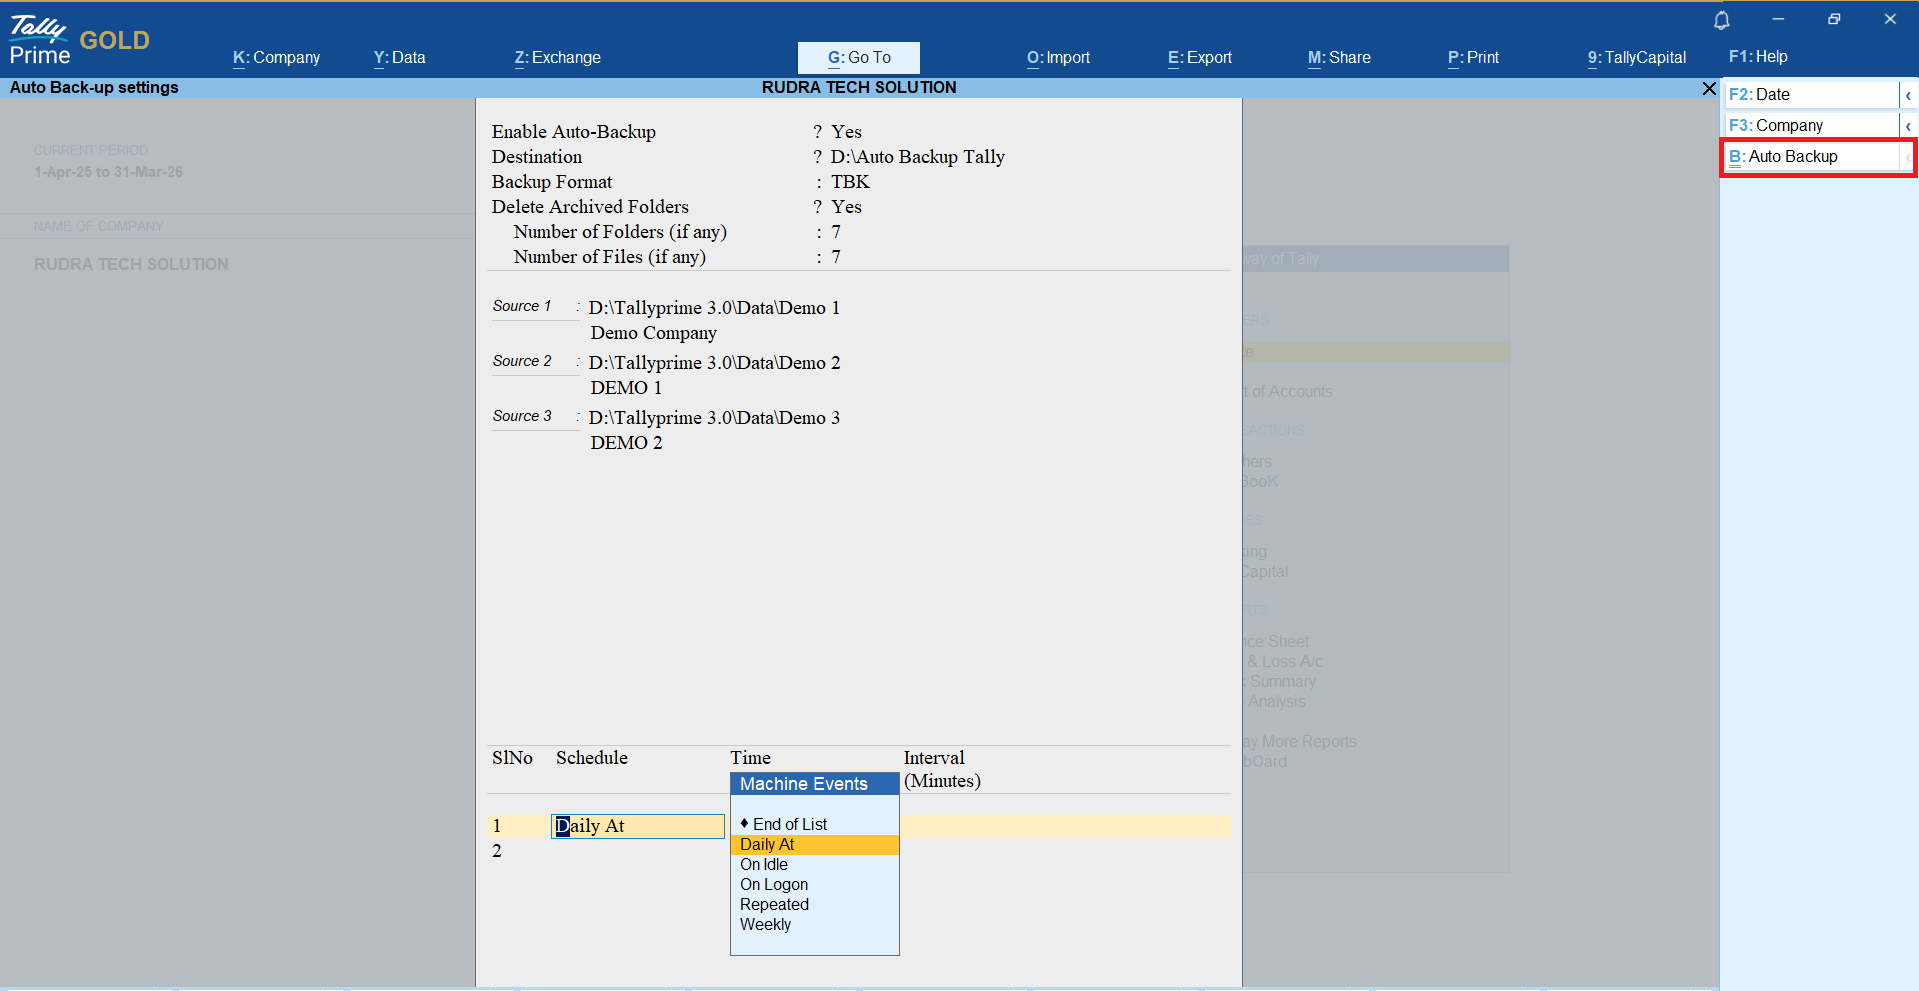Image resolution: width=1919 pixels, height=991 pixels.
Task: Click the TallyPrime Gold logo
Action: [x=79, y=40]
